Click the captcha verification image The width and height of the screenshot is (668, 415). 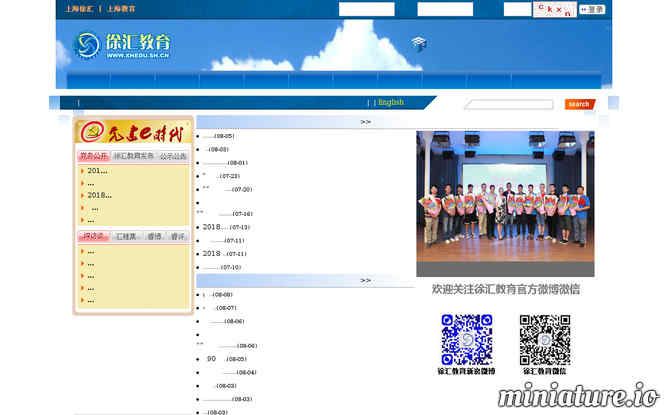click(x=555, y=10)
